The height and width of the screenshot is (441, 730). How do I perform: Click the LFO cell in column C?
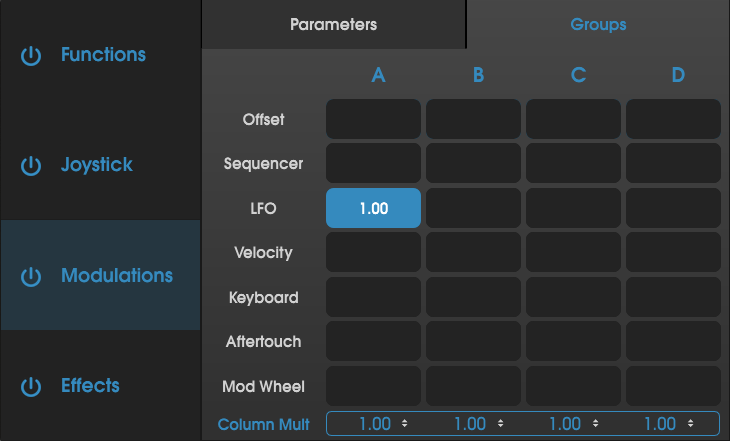click(574, 208)
